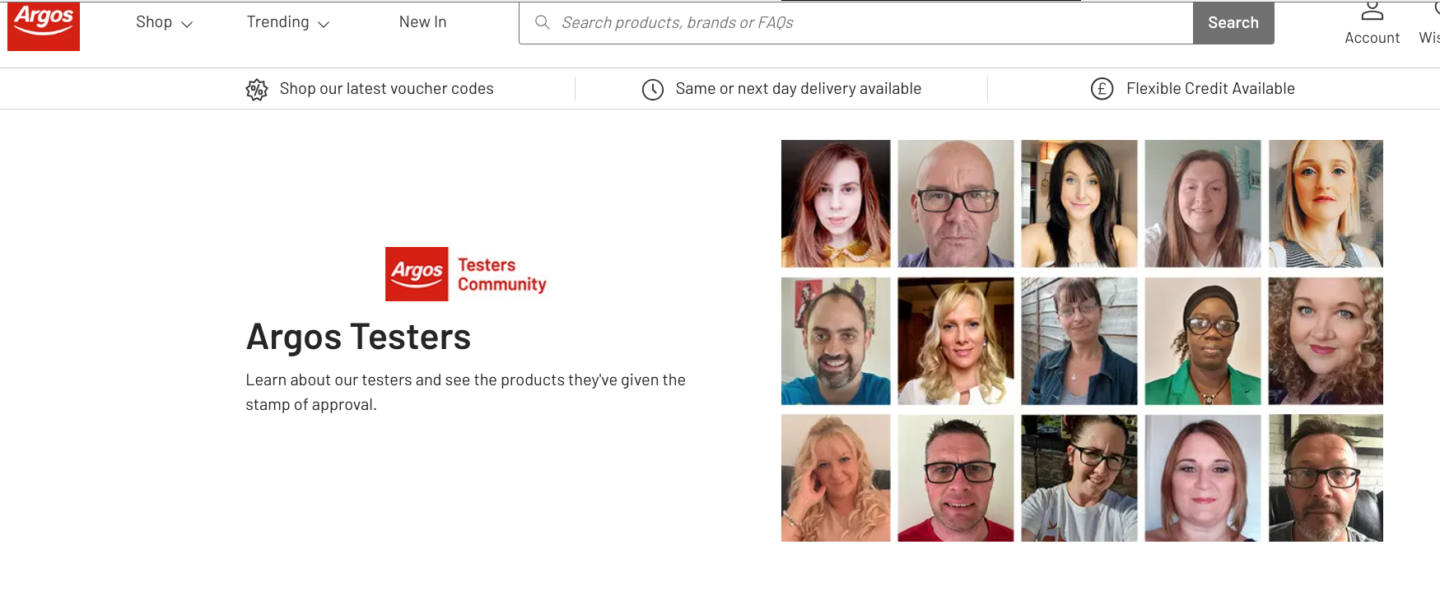Click the magnifying glass in search bar
This screenshot has height=610, width=1440.
tap(542, 22)
